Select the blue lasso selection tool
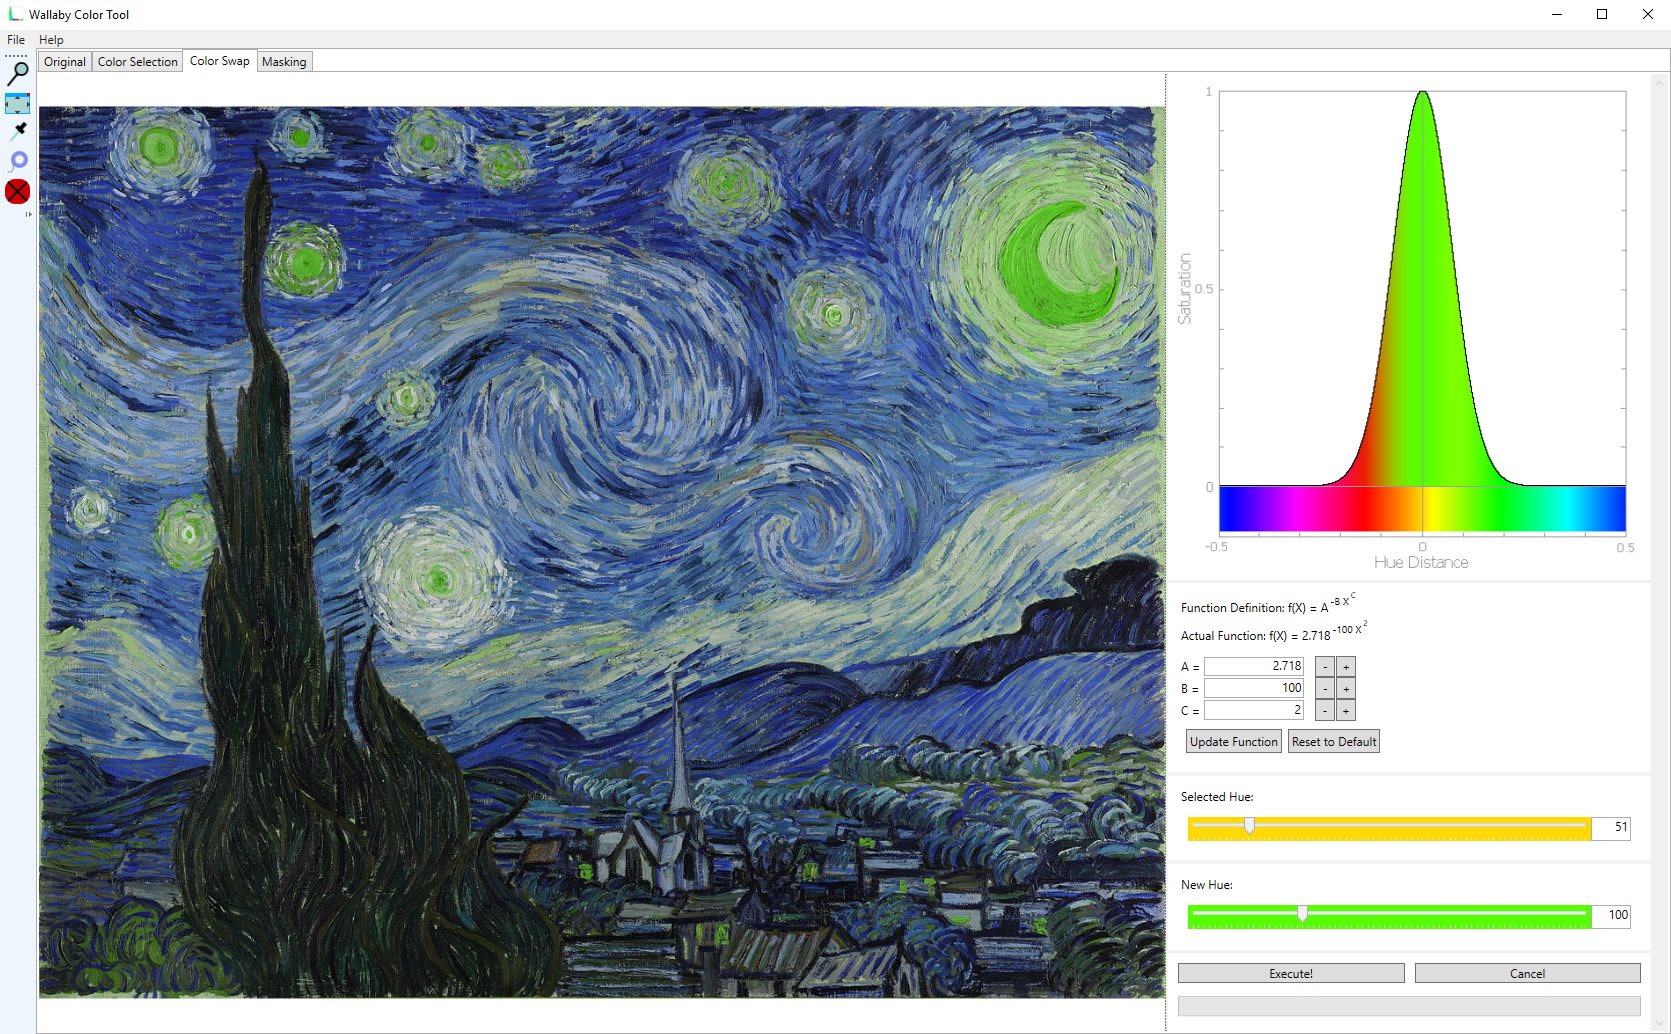The image size is (1671, 1034). tap(18, 161)
